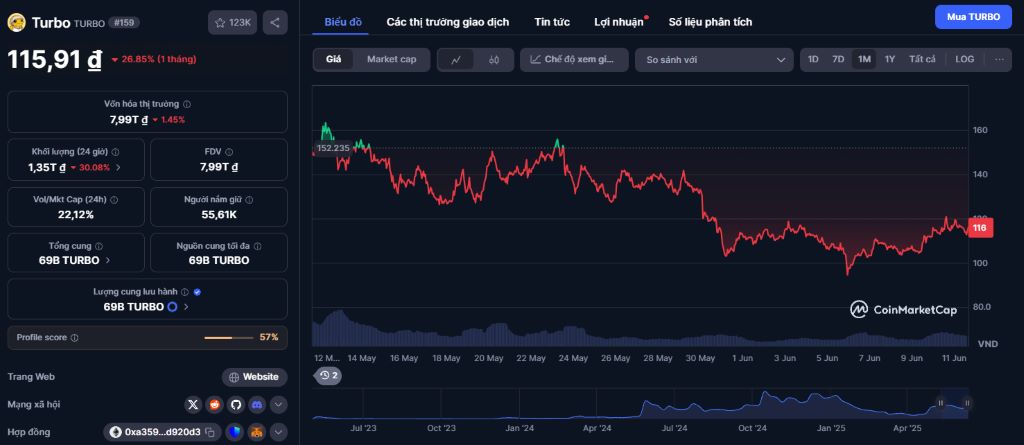Expand more contracts chevron
The height and width of the screenshot is (445, 1024).
pyautogui.click(x=279, y=432)
